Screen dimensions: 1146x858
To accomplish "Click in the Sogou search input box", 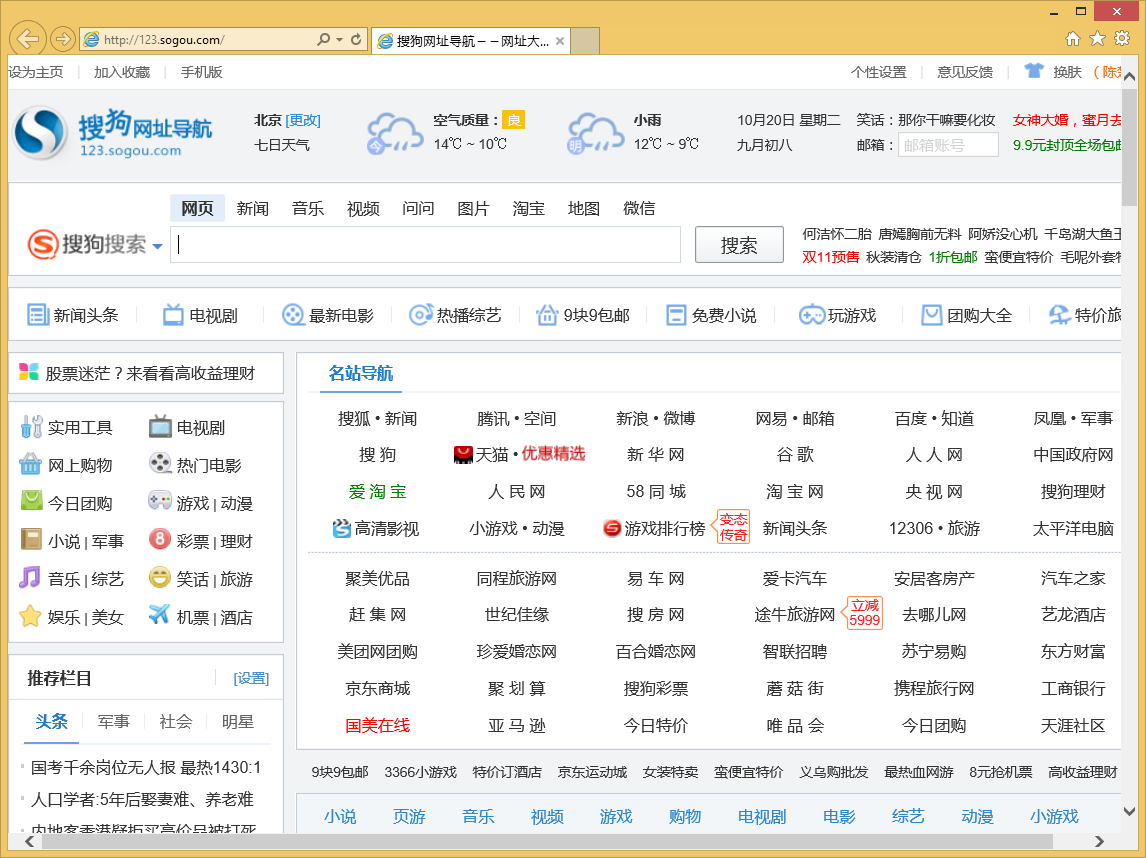I will click(425, 244).
